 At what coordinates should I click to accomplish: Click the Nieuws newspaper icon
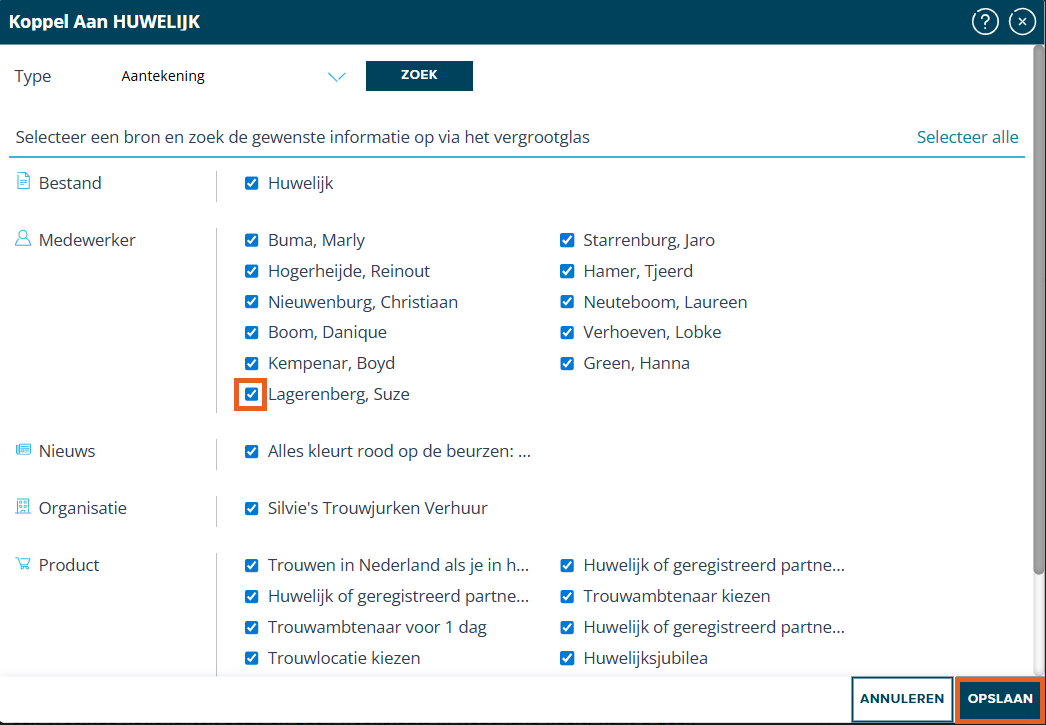coord(24,450)
